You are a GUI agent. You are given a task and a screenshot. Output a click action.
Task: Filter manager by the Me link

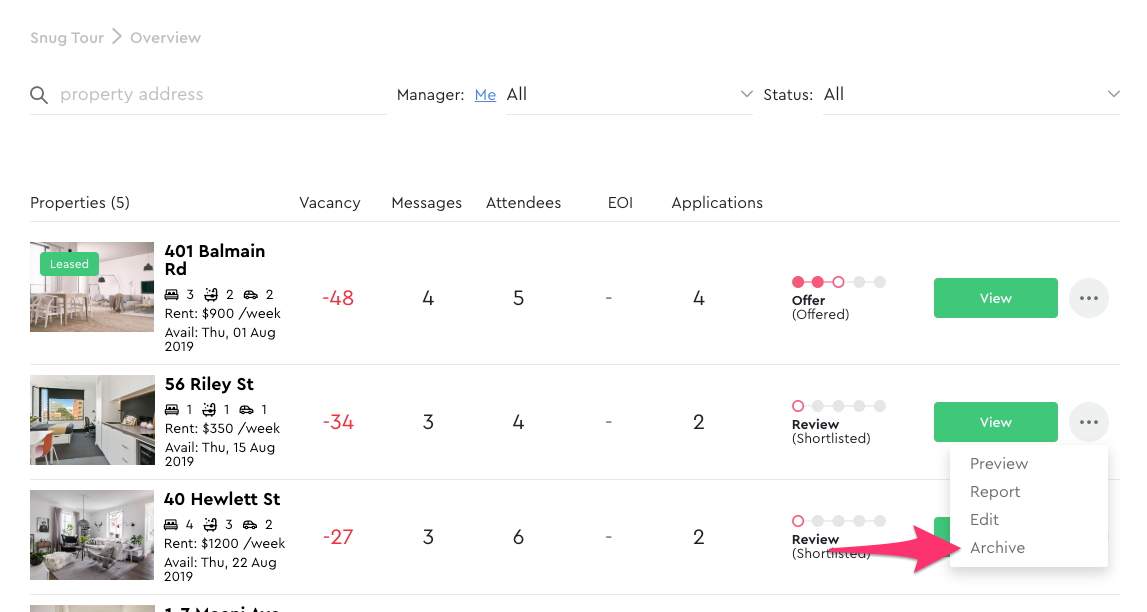pos(485,95)
